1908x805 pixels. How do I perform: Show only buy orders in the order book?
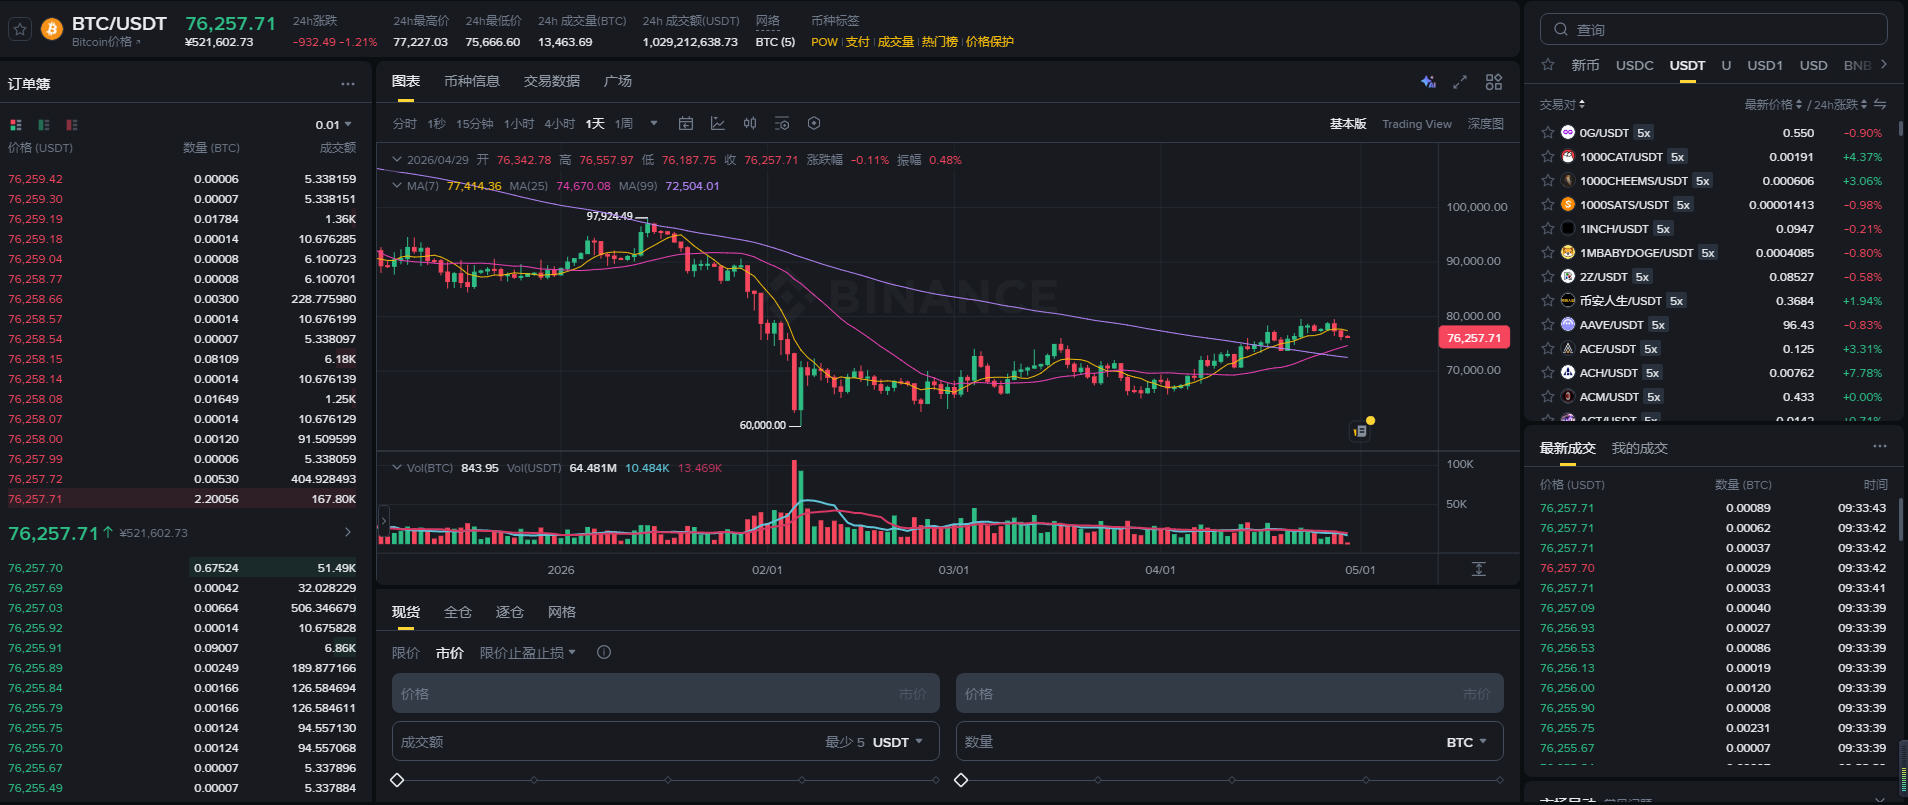pos(43,125)
